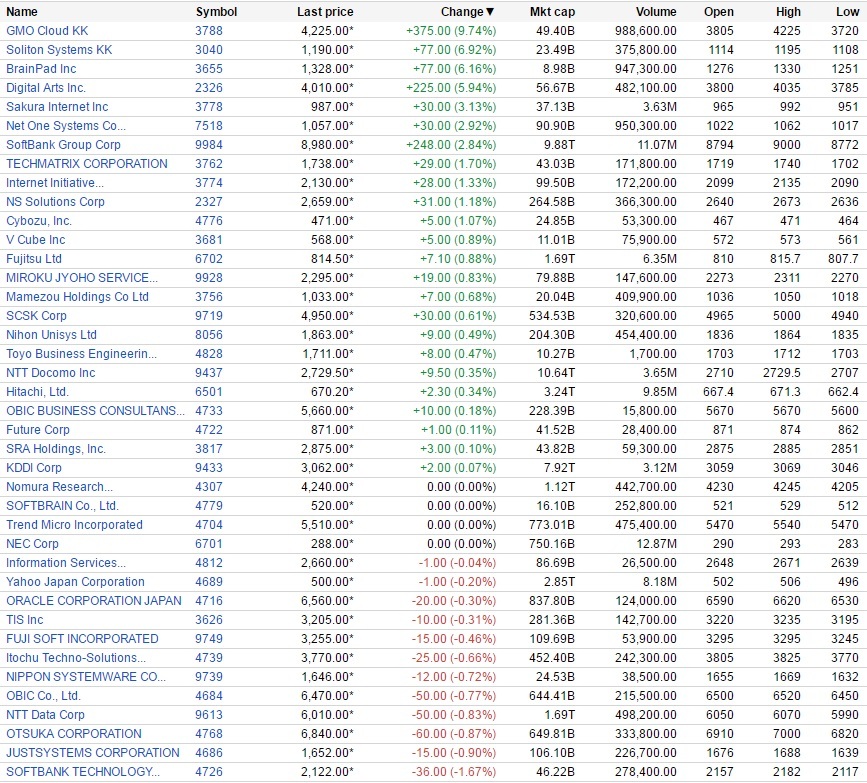
Task: Open SOFTBRAIN Co., Ltd. link
Action: pyautogui.click(x=62, y=505)
